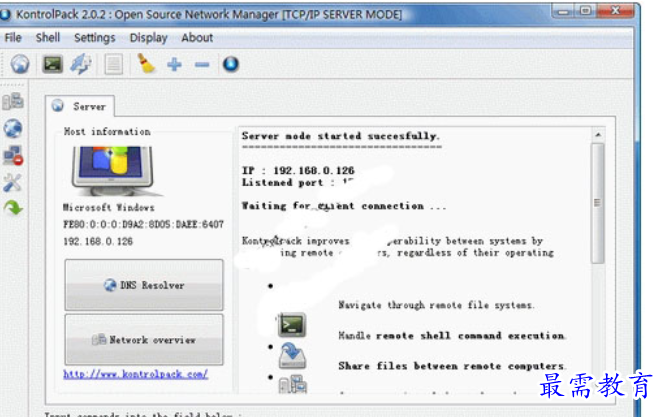This screenshot has height=417, width=661.
Task: Click the blue plus toolbar icon
Action: (x=174, y=65)
